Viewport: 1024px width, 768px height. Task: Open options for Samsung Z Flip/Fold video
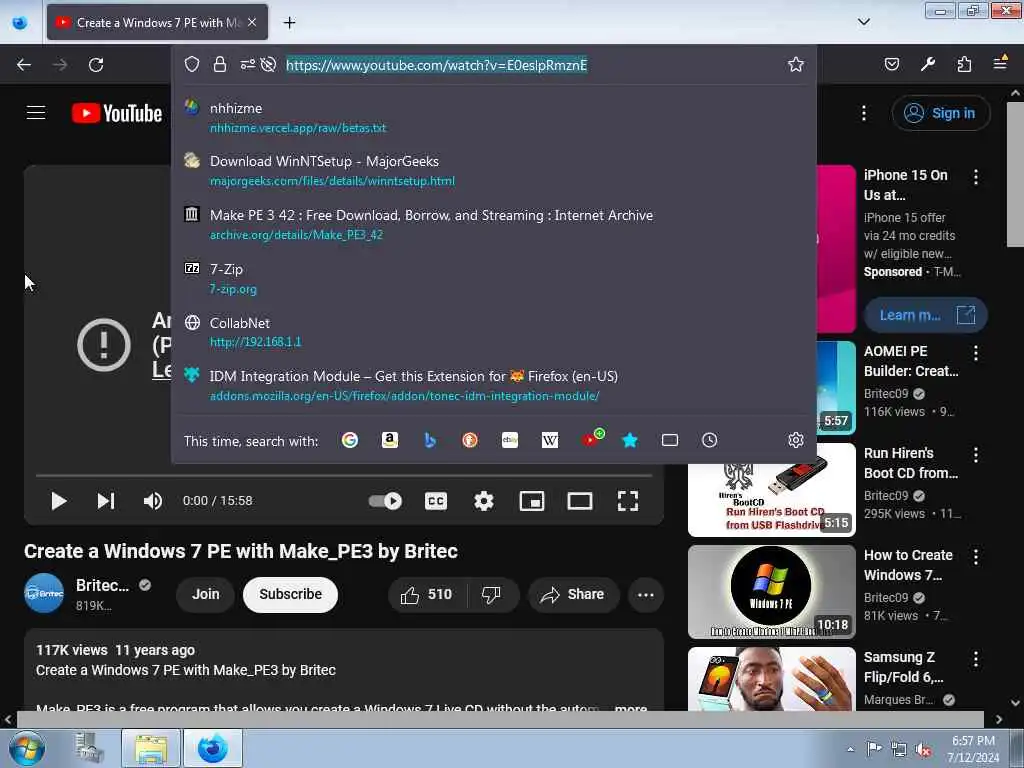(x=976, y=659)
